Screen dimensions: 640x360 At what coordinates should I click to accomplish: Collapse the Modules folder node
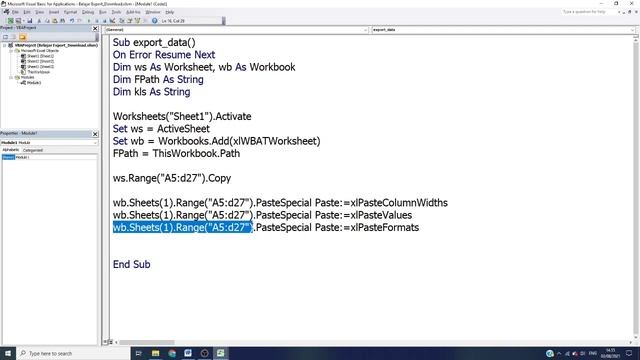click(11, 77)
